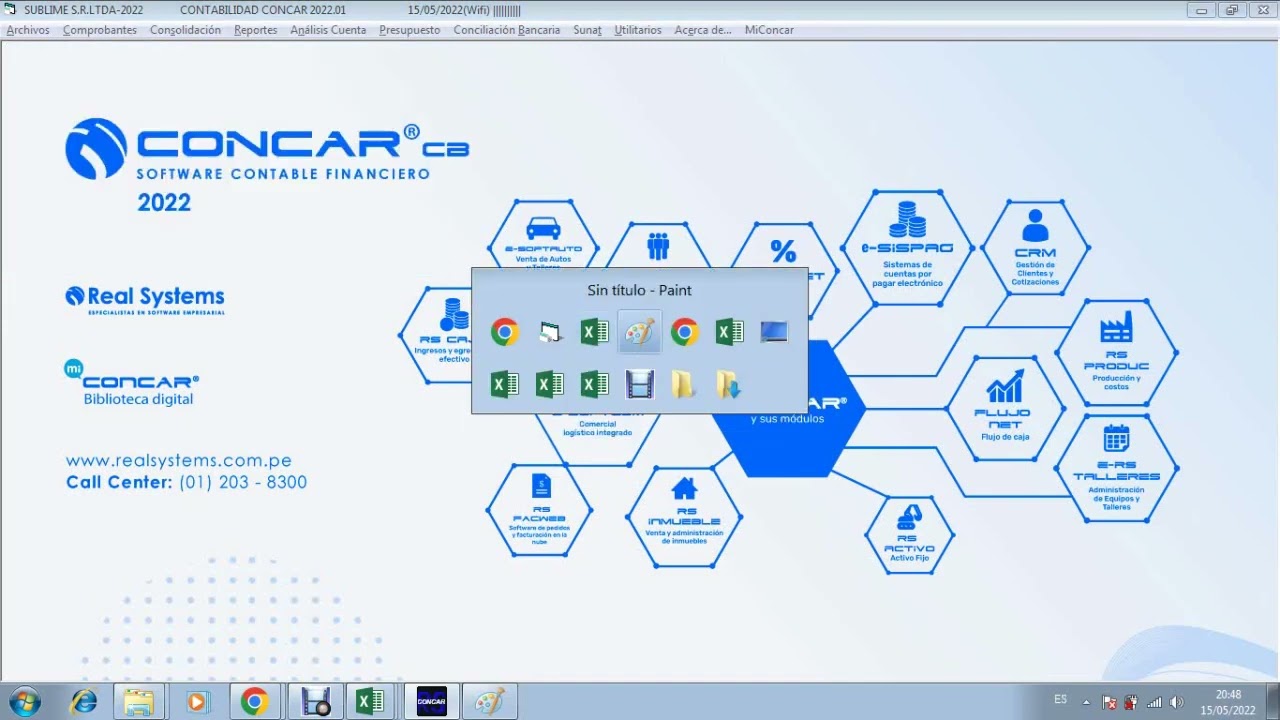Viewport: 1280px width, 720px height.
Task: Open the ES input language selector
Action: (1060, 699)
